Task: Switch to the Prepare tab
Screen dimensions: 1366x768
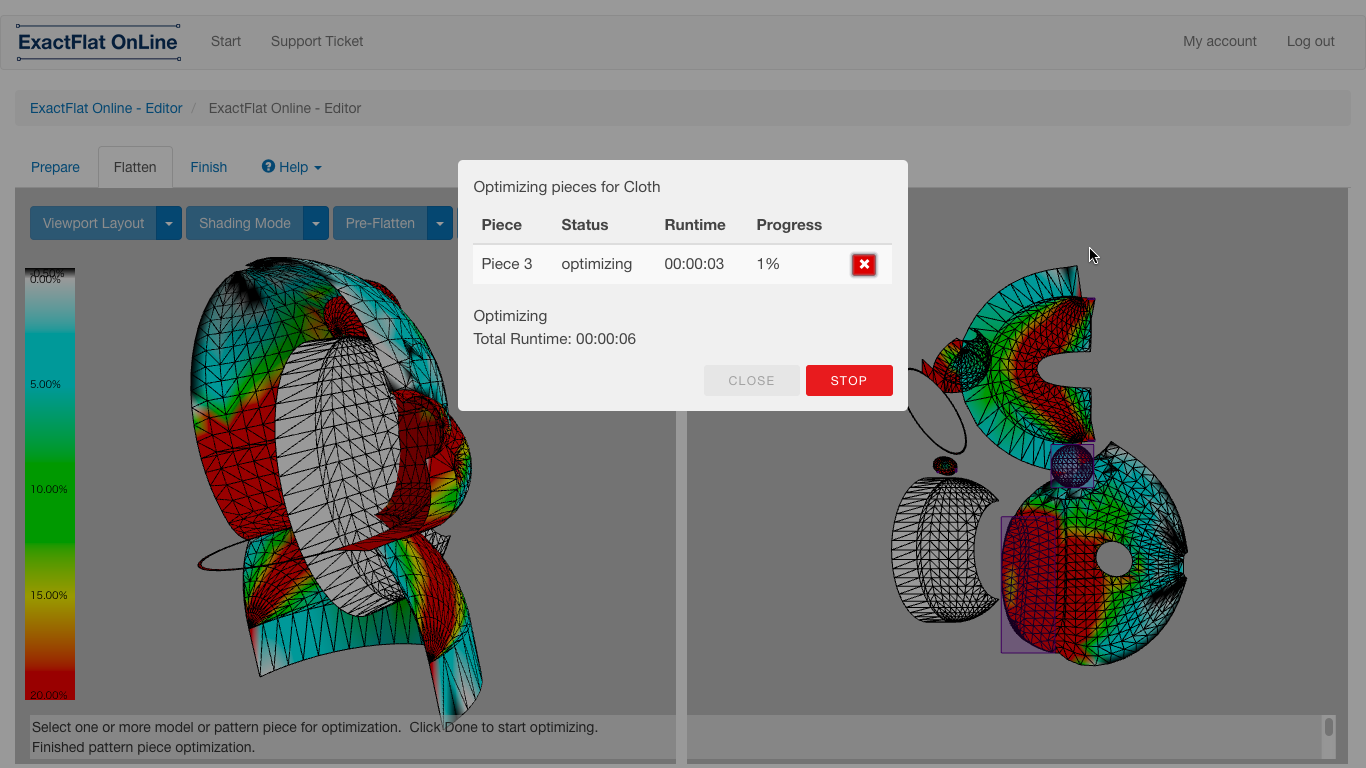Action: point(55,167)
